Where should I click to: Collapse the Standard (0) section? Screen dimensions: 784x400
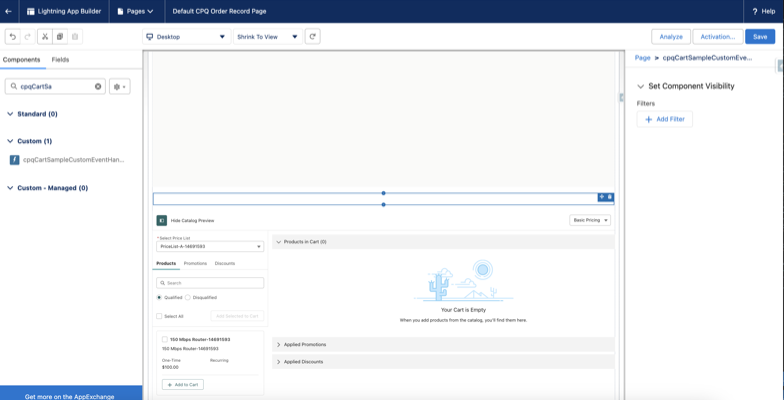(x=10, y=114)
